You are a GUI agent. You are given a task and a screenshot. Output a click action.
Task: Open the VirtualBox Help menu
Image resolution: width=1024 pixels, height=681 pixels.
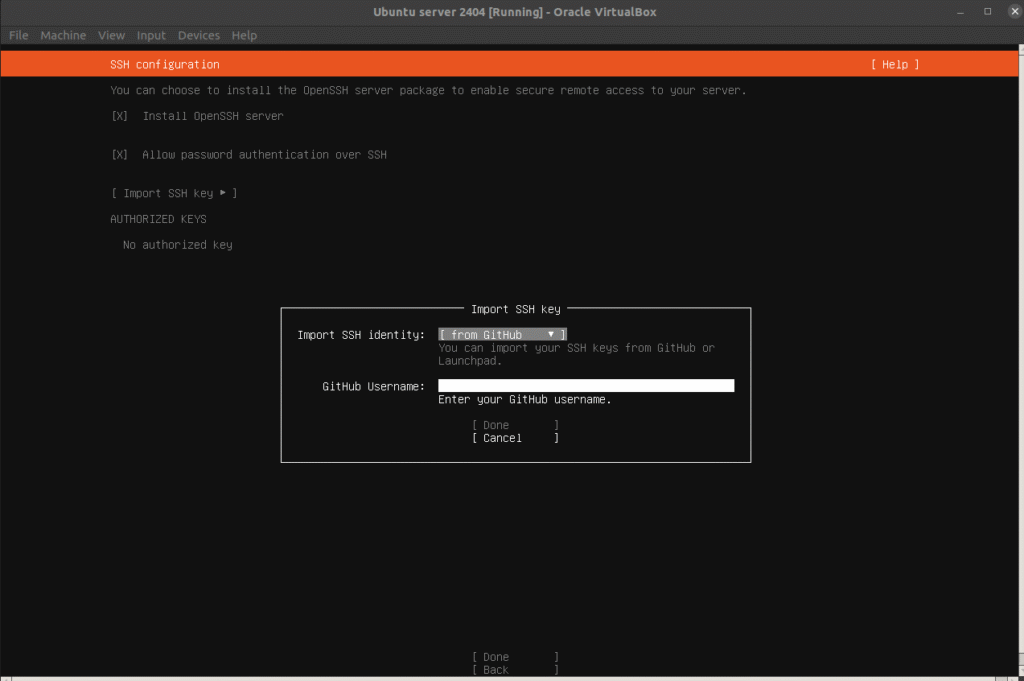click(244, 35)
